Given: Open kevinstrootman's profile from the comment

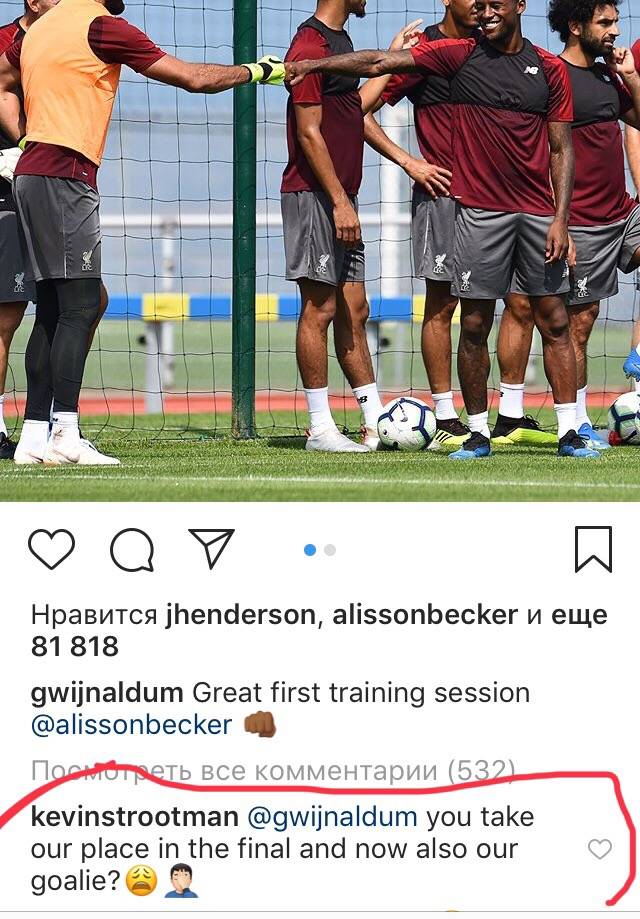Looking at the screenshot, I should tap(134, 817).
